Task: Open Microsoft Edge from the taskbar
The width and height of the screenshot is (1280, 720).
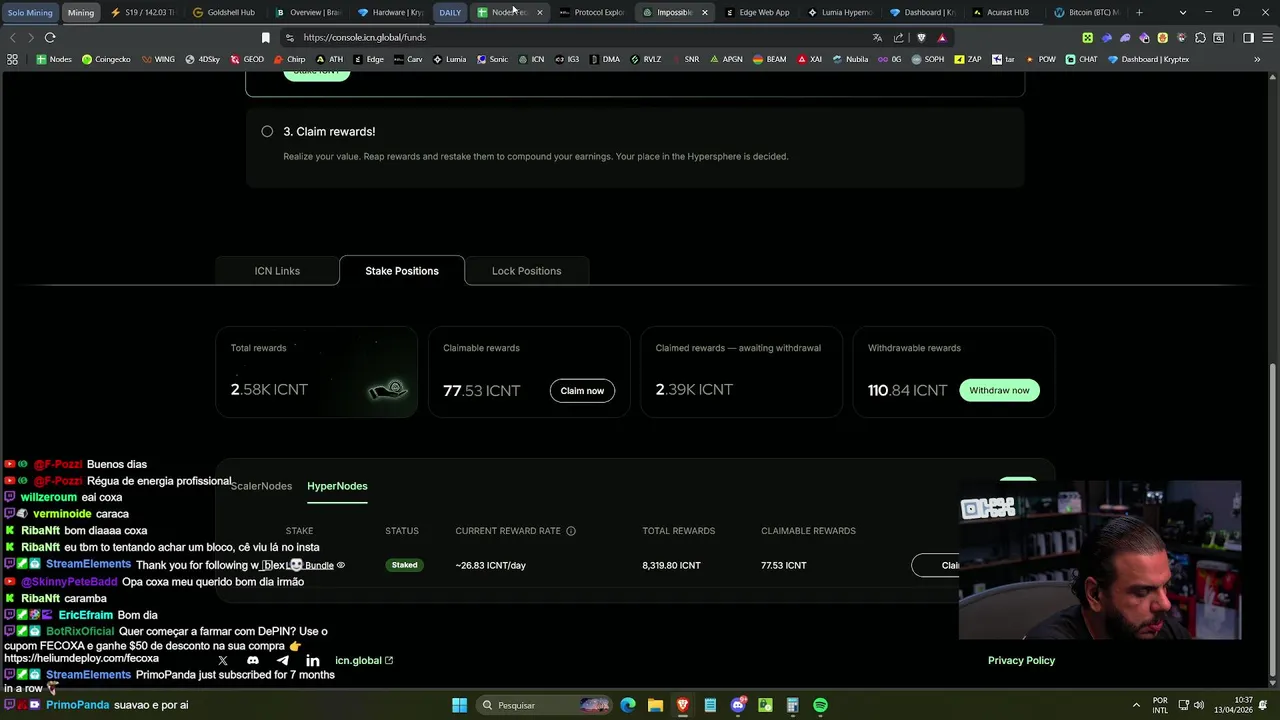Action: point(628,705)
